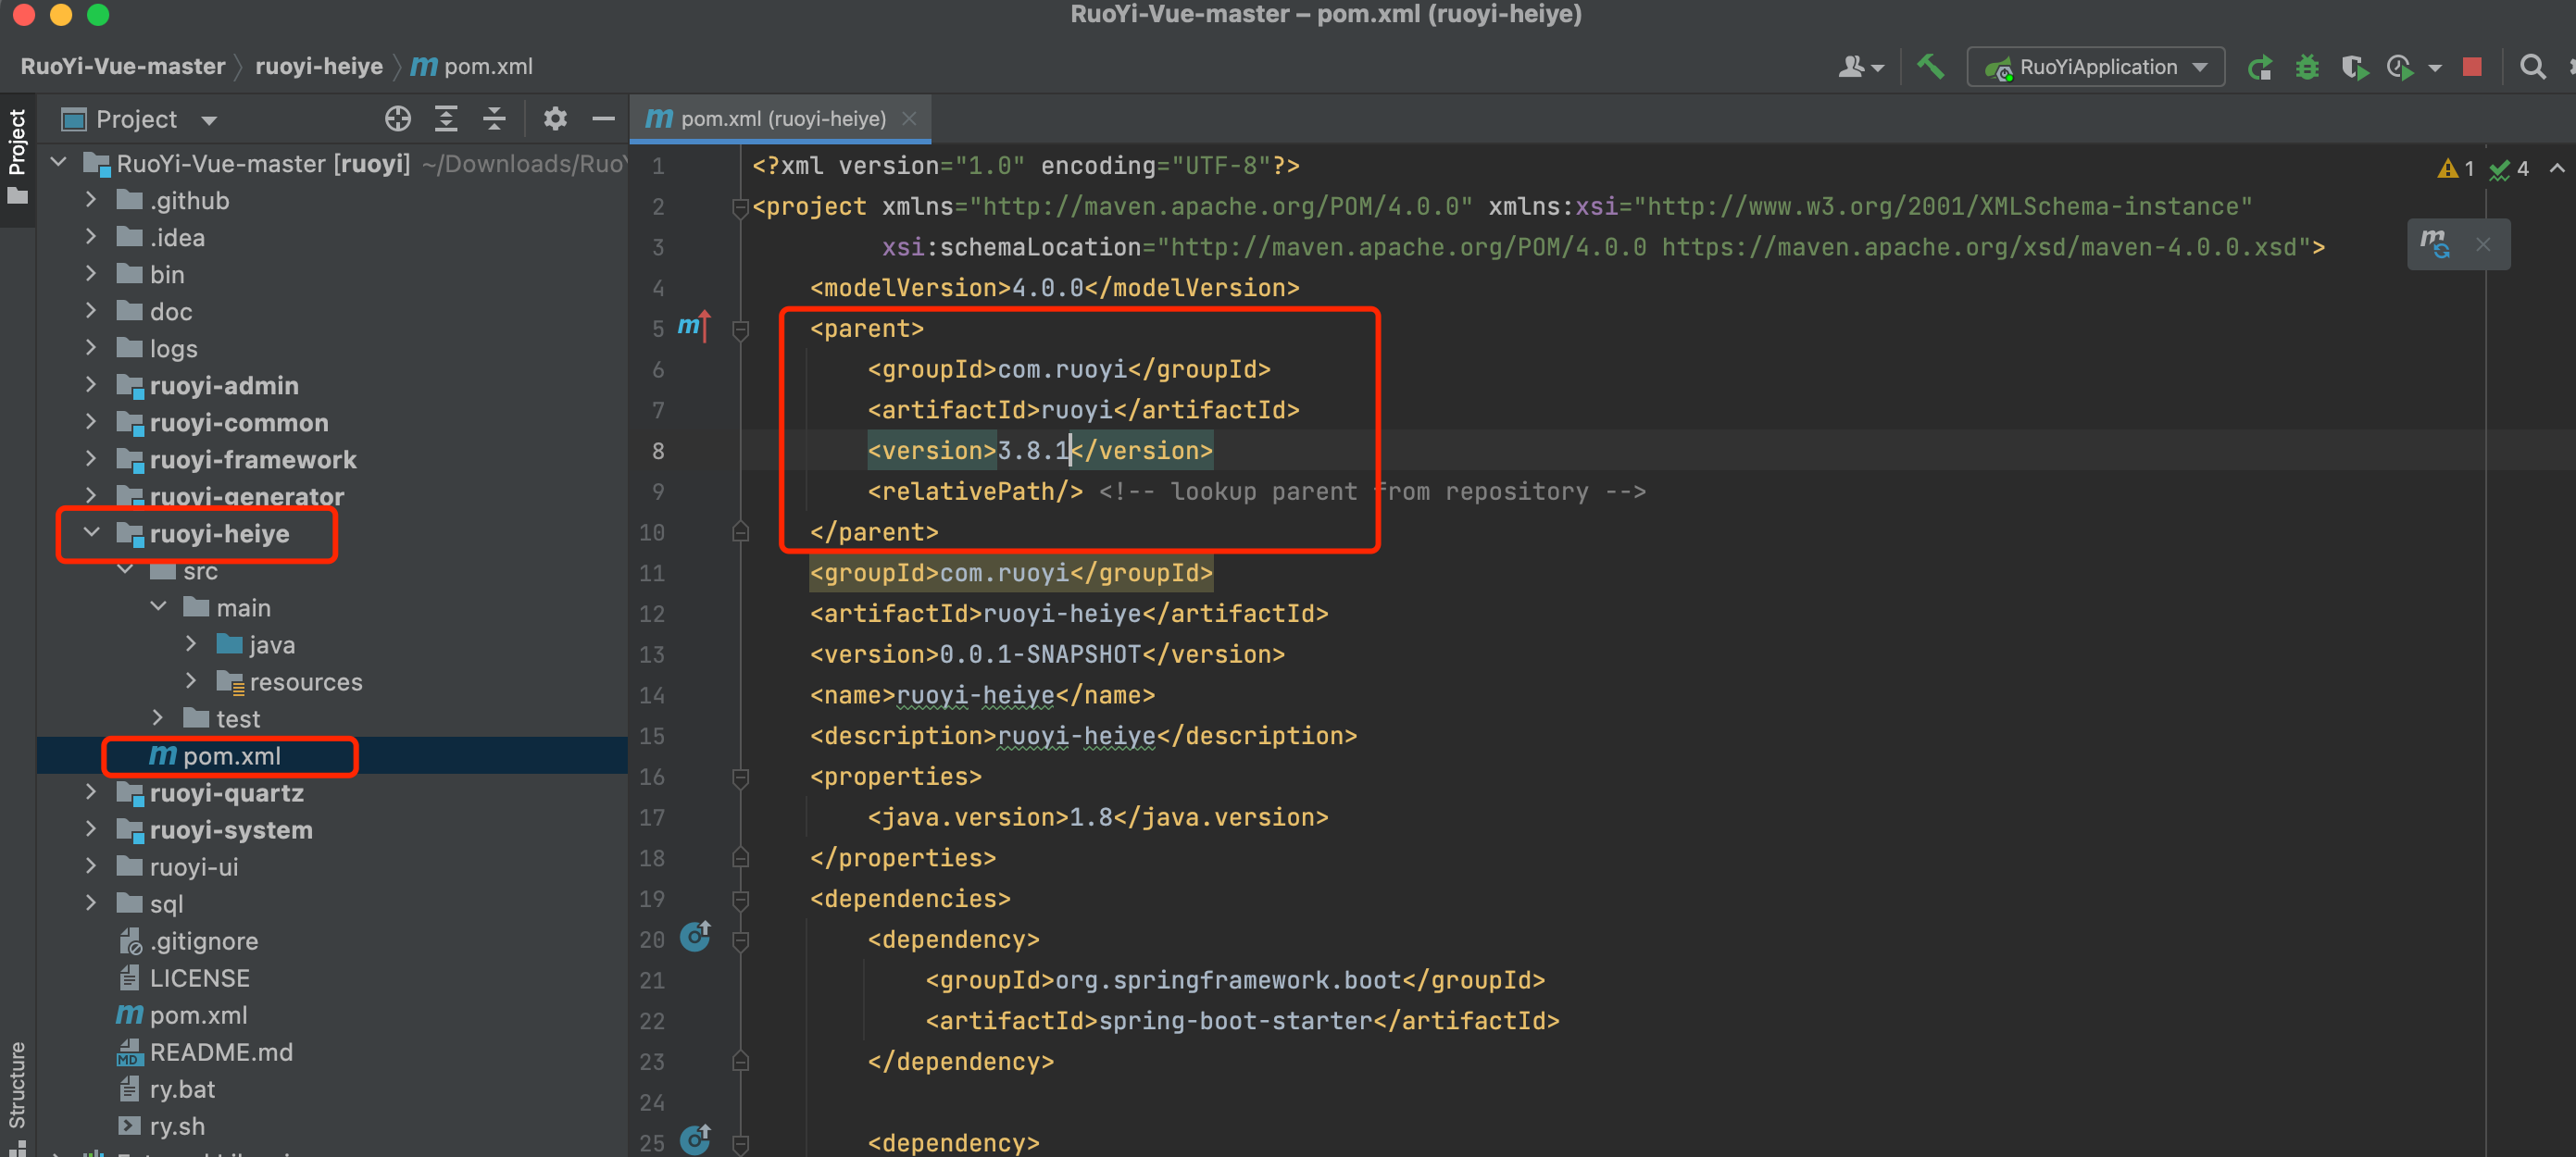Run with coverage shield icon
This screenshot has height=1157, width=2576.
(x=2354, y=67)
